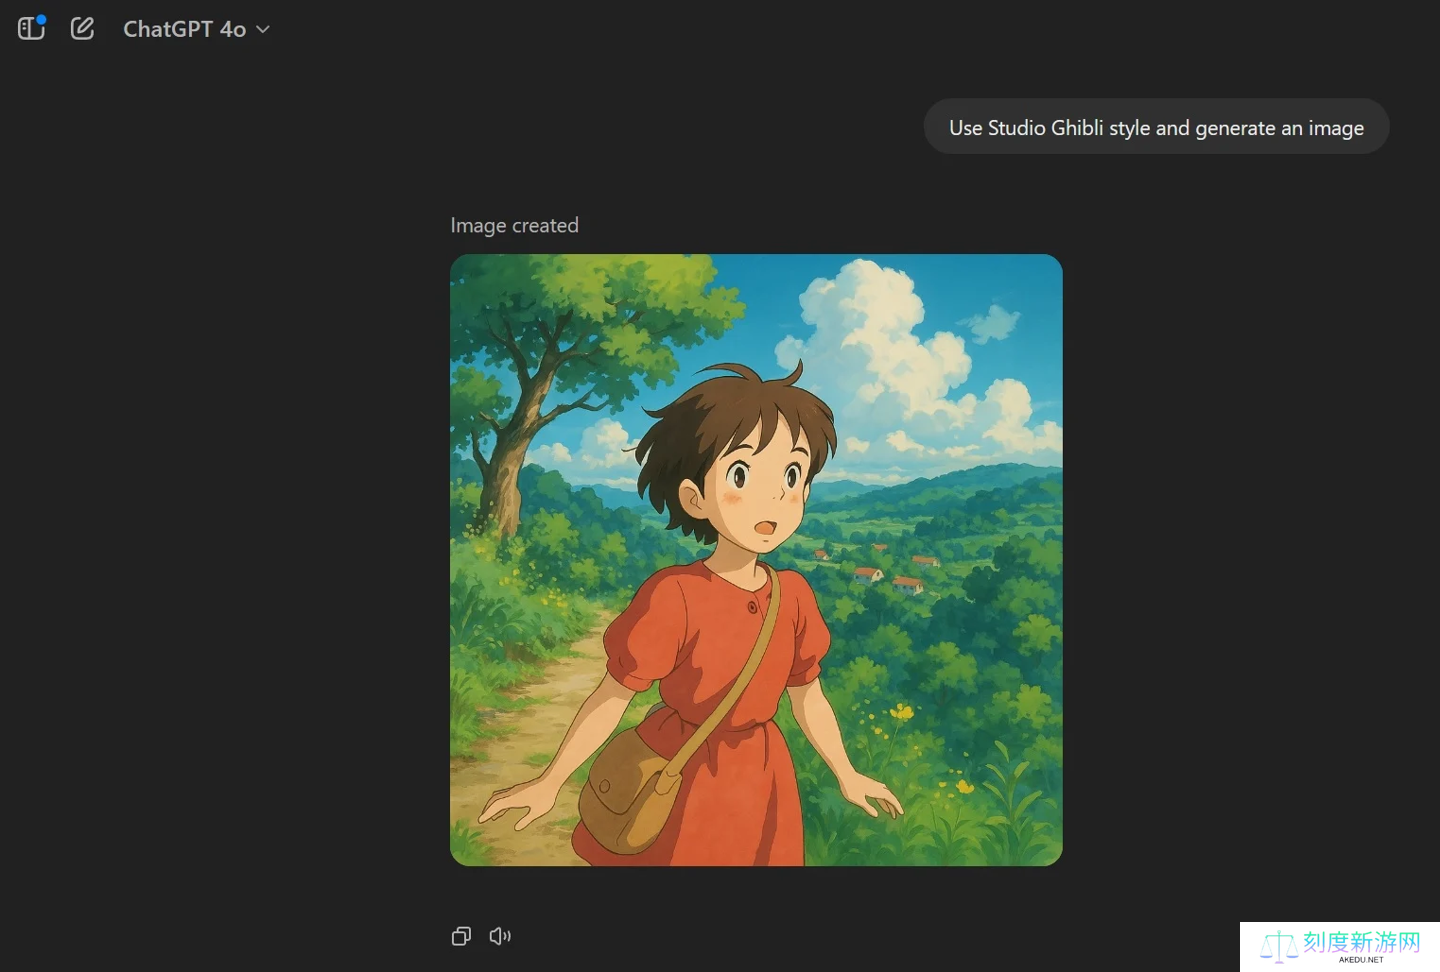Play the read aloud speaker icon
Viewport: 1440px width, 972px height.
[x=500, y=936]
